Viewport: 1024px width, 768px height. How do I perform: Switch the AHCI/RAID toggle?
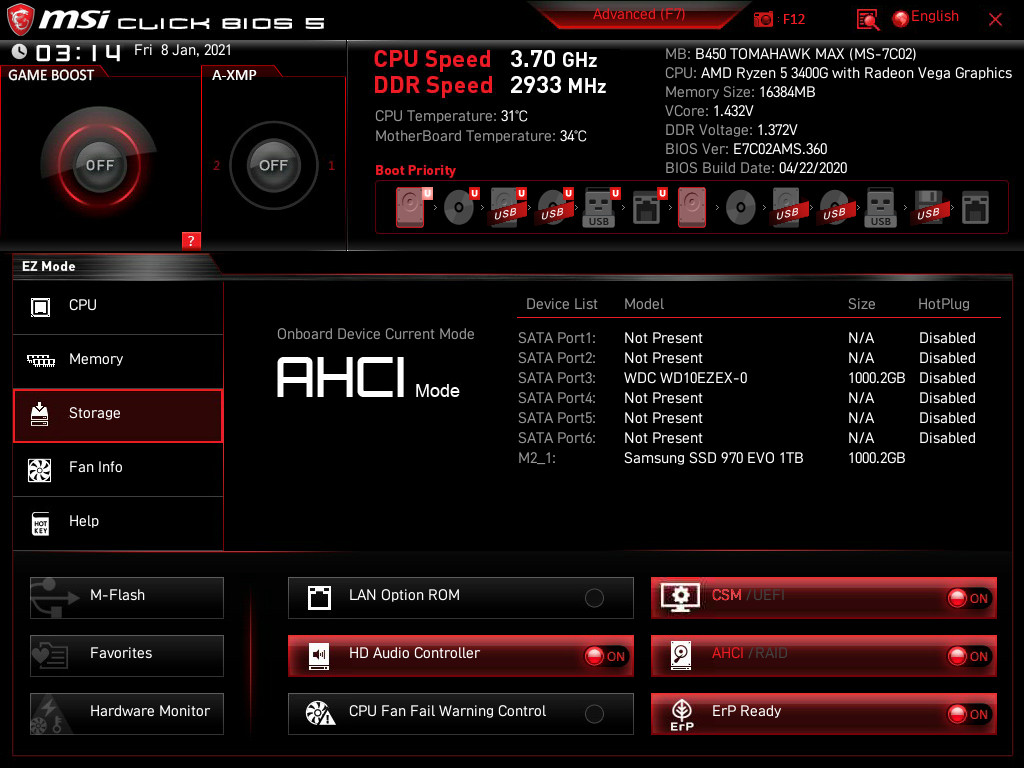tap(967, 656)
